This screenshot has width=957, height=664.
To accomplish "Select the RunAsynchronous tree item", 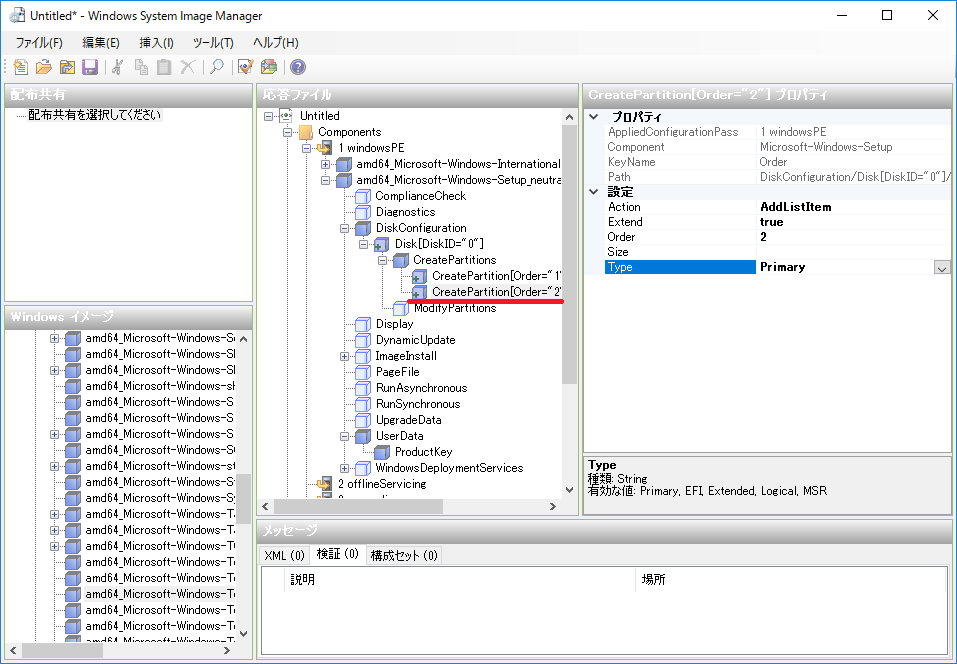I will click(x=421, y=388).
